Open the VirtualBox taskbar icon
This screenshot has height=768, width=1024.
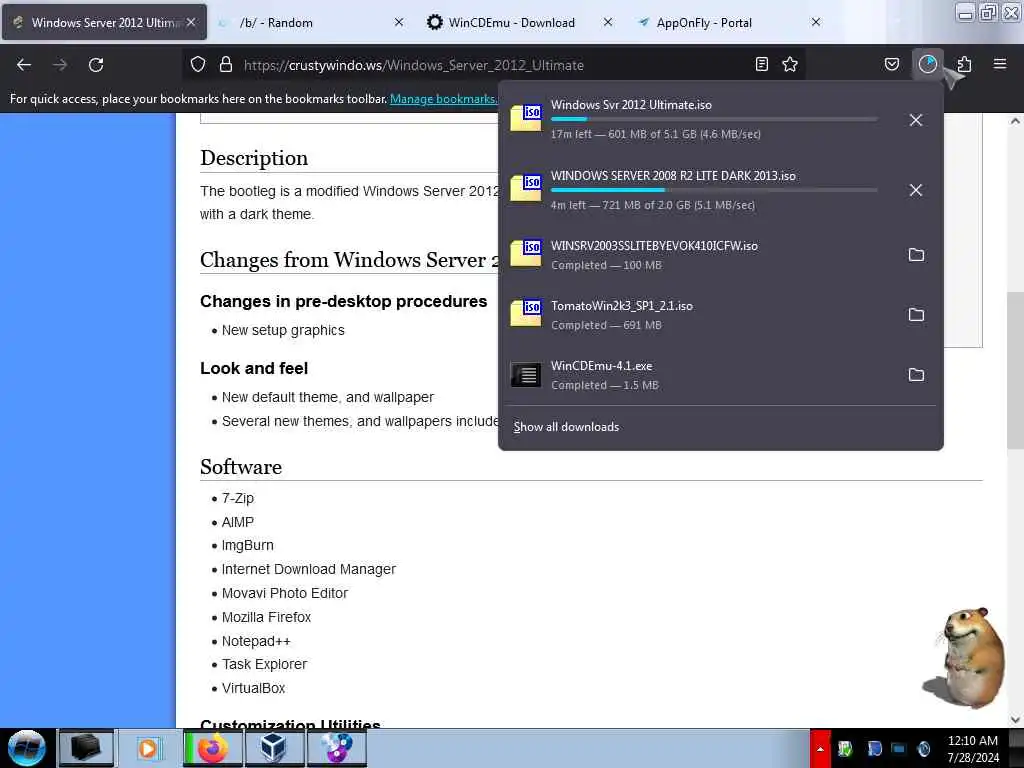click(274, 748)
